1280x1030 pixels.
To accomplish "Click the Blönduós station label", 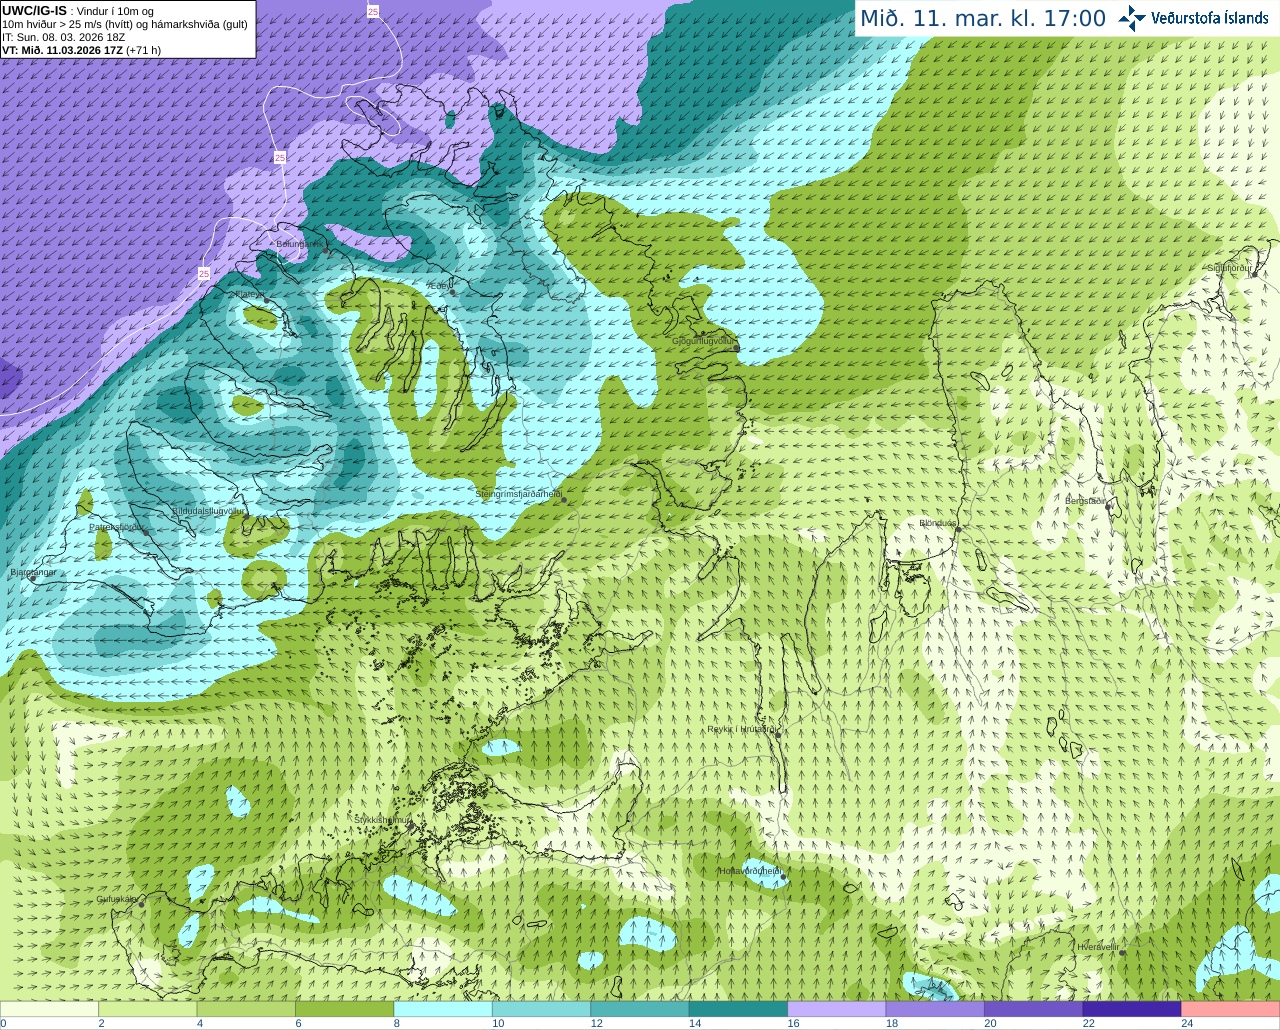I will [x=938, y=523].
